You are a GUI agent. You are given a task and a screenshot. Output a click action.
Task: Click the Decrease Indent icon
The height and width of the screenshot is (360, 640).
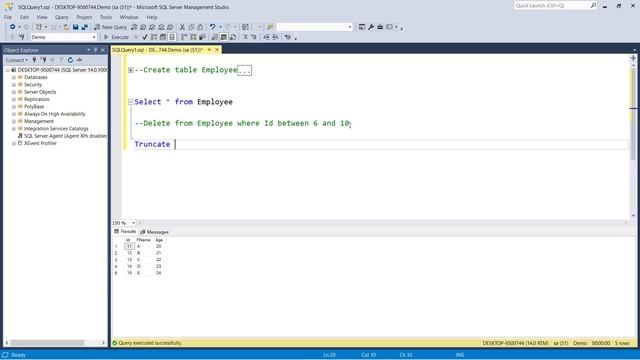pyautogui.click(x=266, y=37)
